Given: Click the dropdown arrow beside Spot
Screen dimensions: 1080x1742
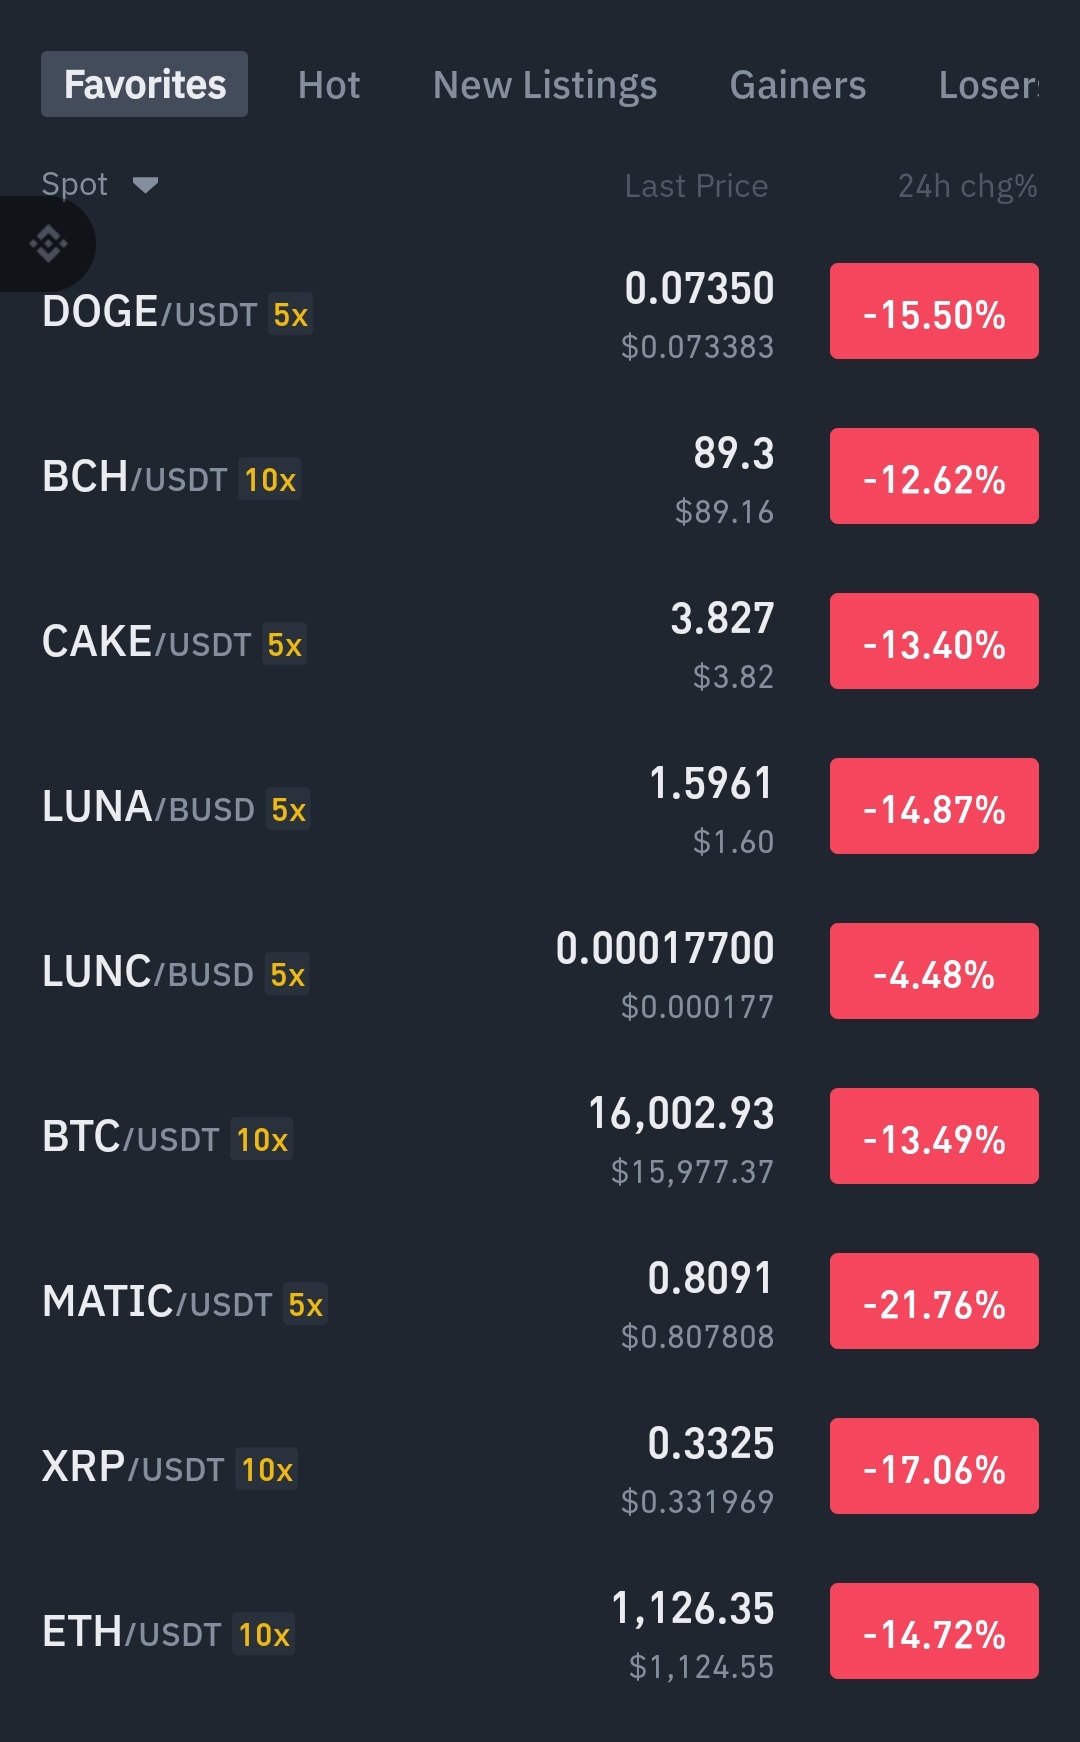Looking at the screenshot, I should point(145,185).
